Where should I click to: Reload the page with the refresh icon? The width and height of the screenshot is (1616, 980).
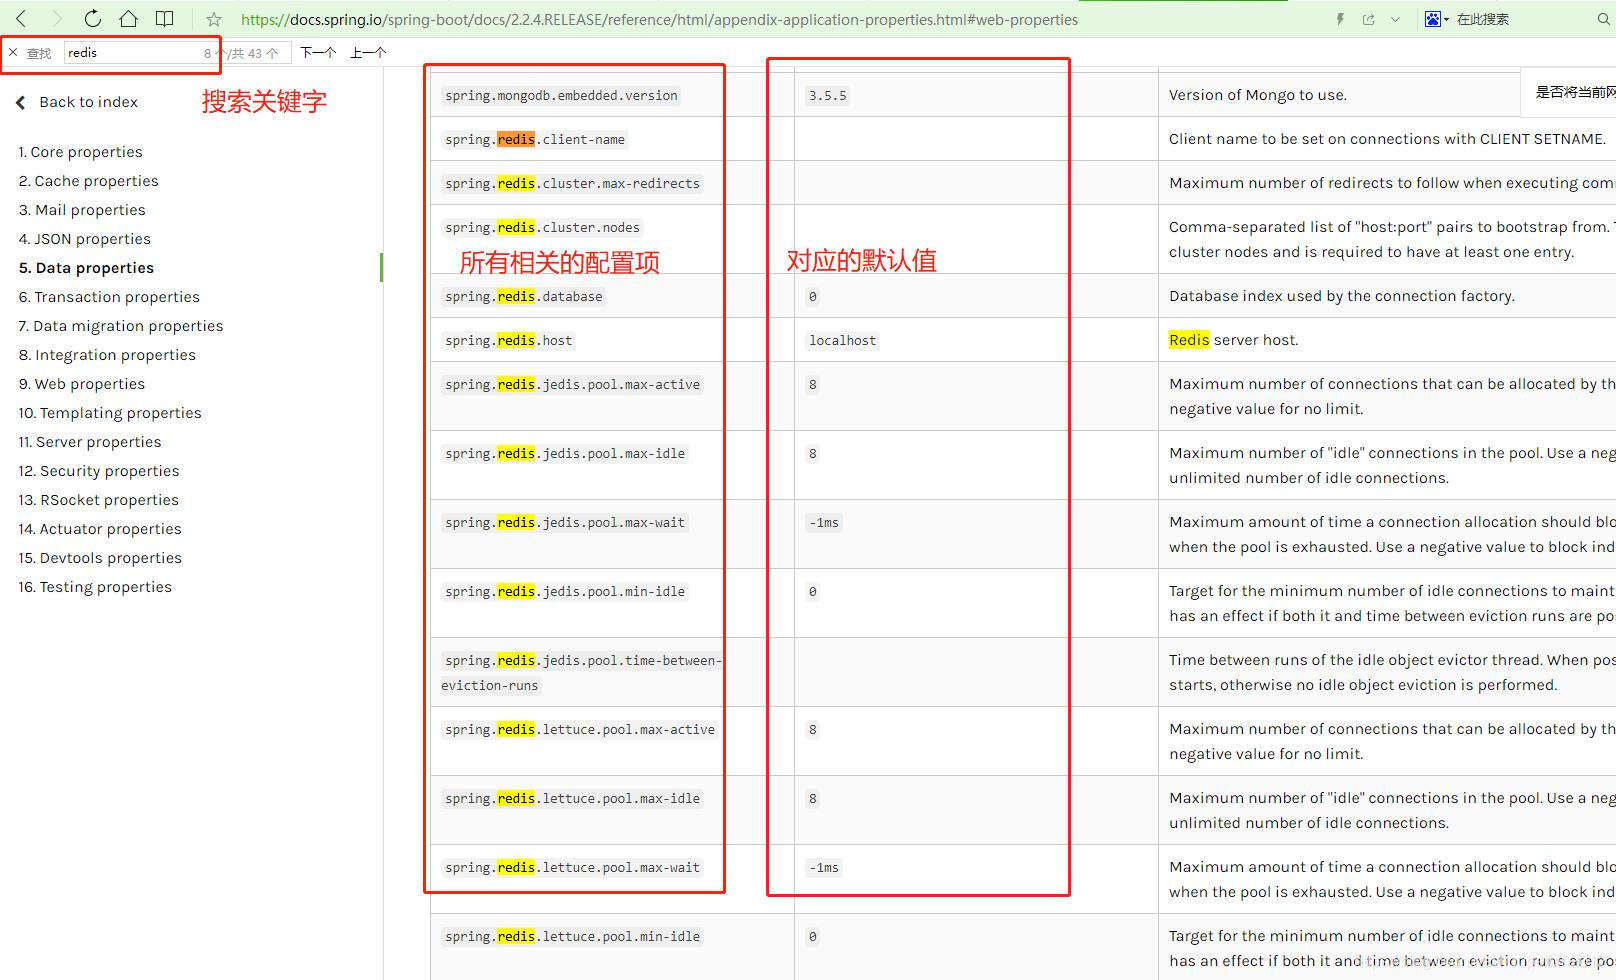click(x=92, y=19)
